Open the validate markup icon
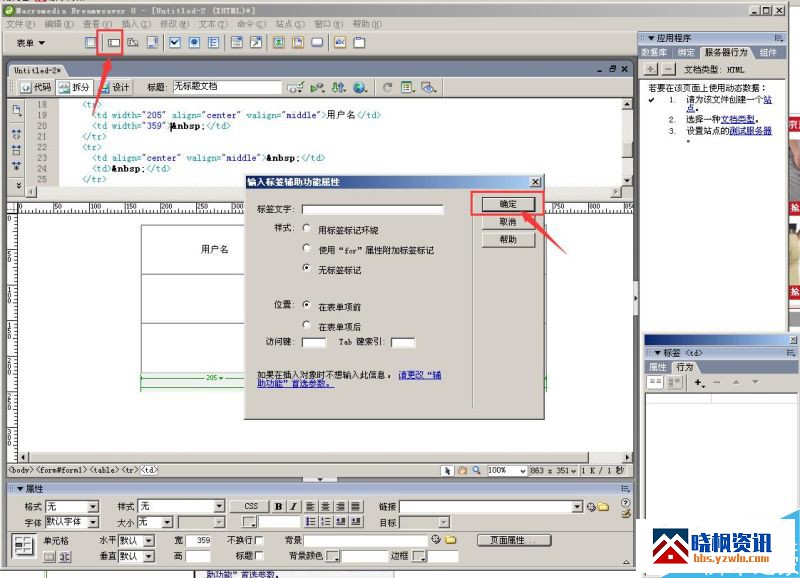Image resolution: width=800 pixels, height=578 pixels. (317, 88)
